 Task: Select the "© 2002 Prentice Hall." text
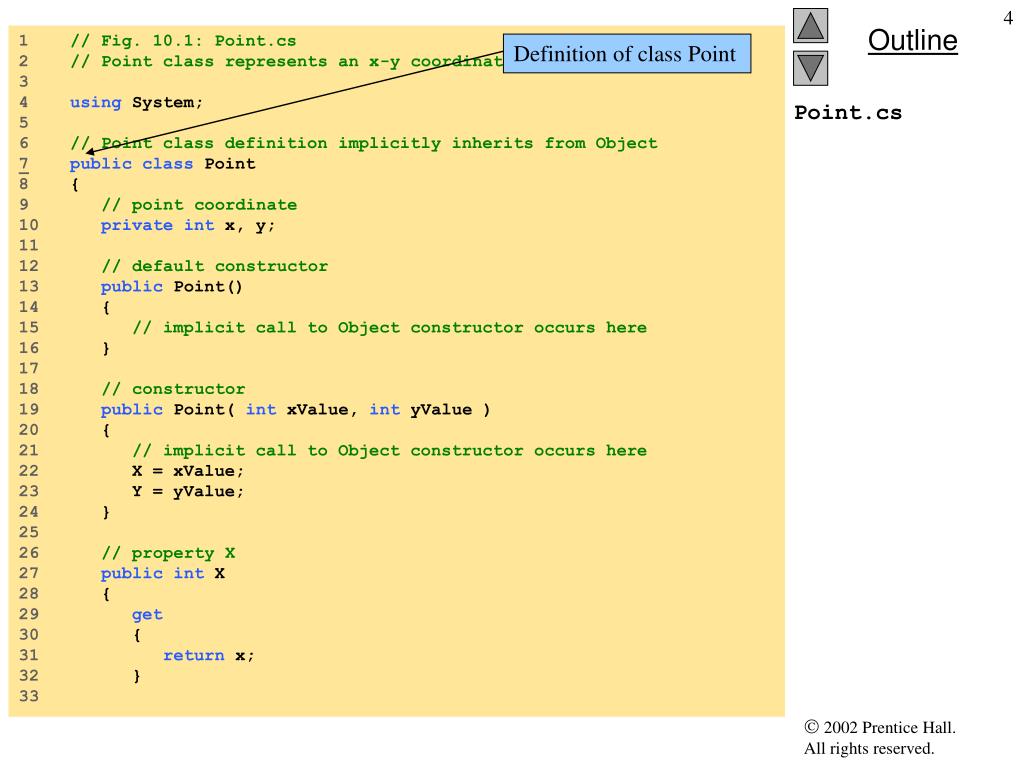(880, 728)
